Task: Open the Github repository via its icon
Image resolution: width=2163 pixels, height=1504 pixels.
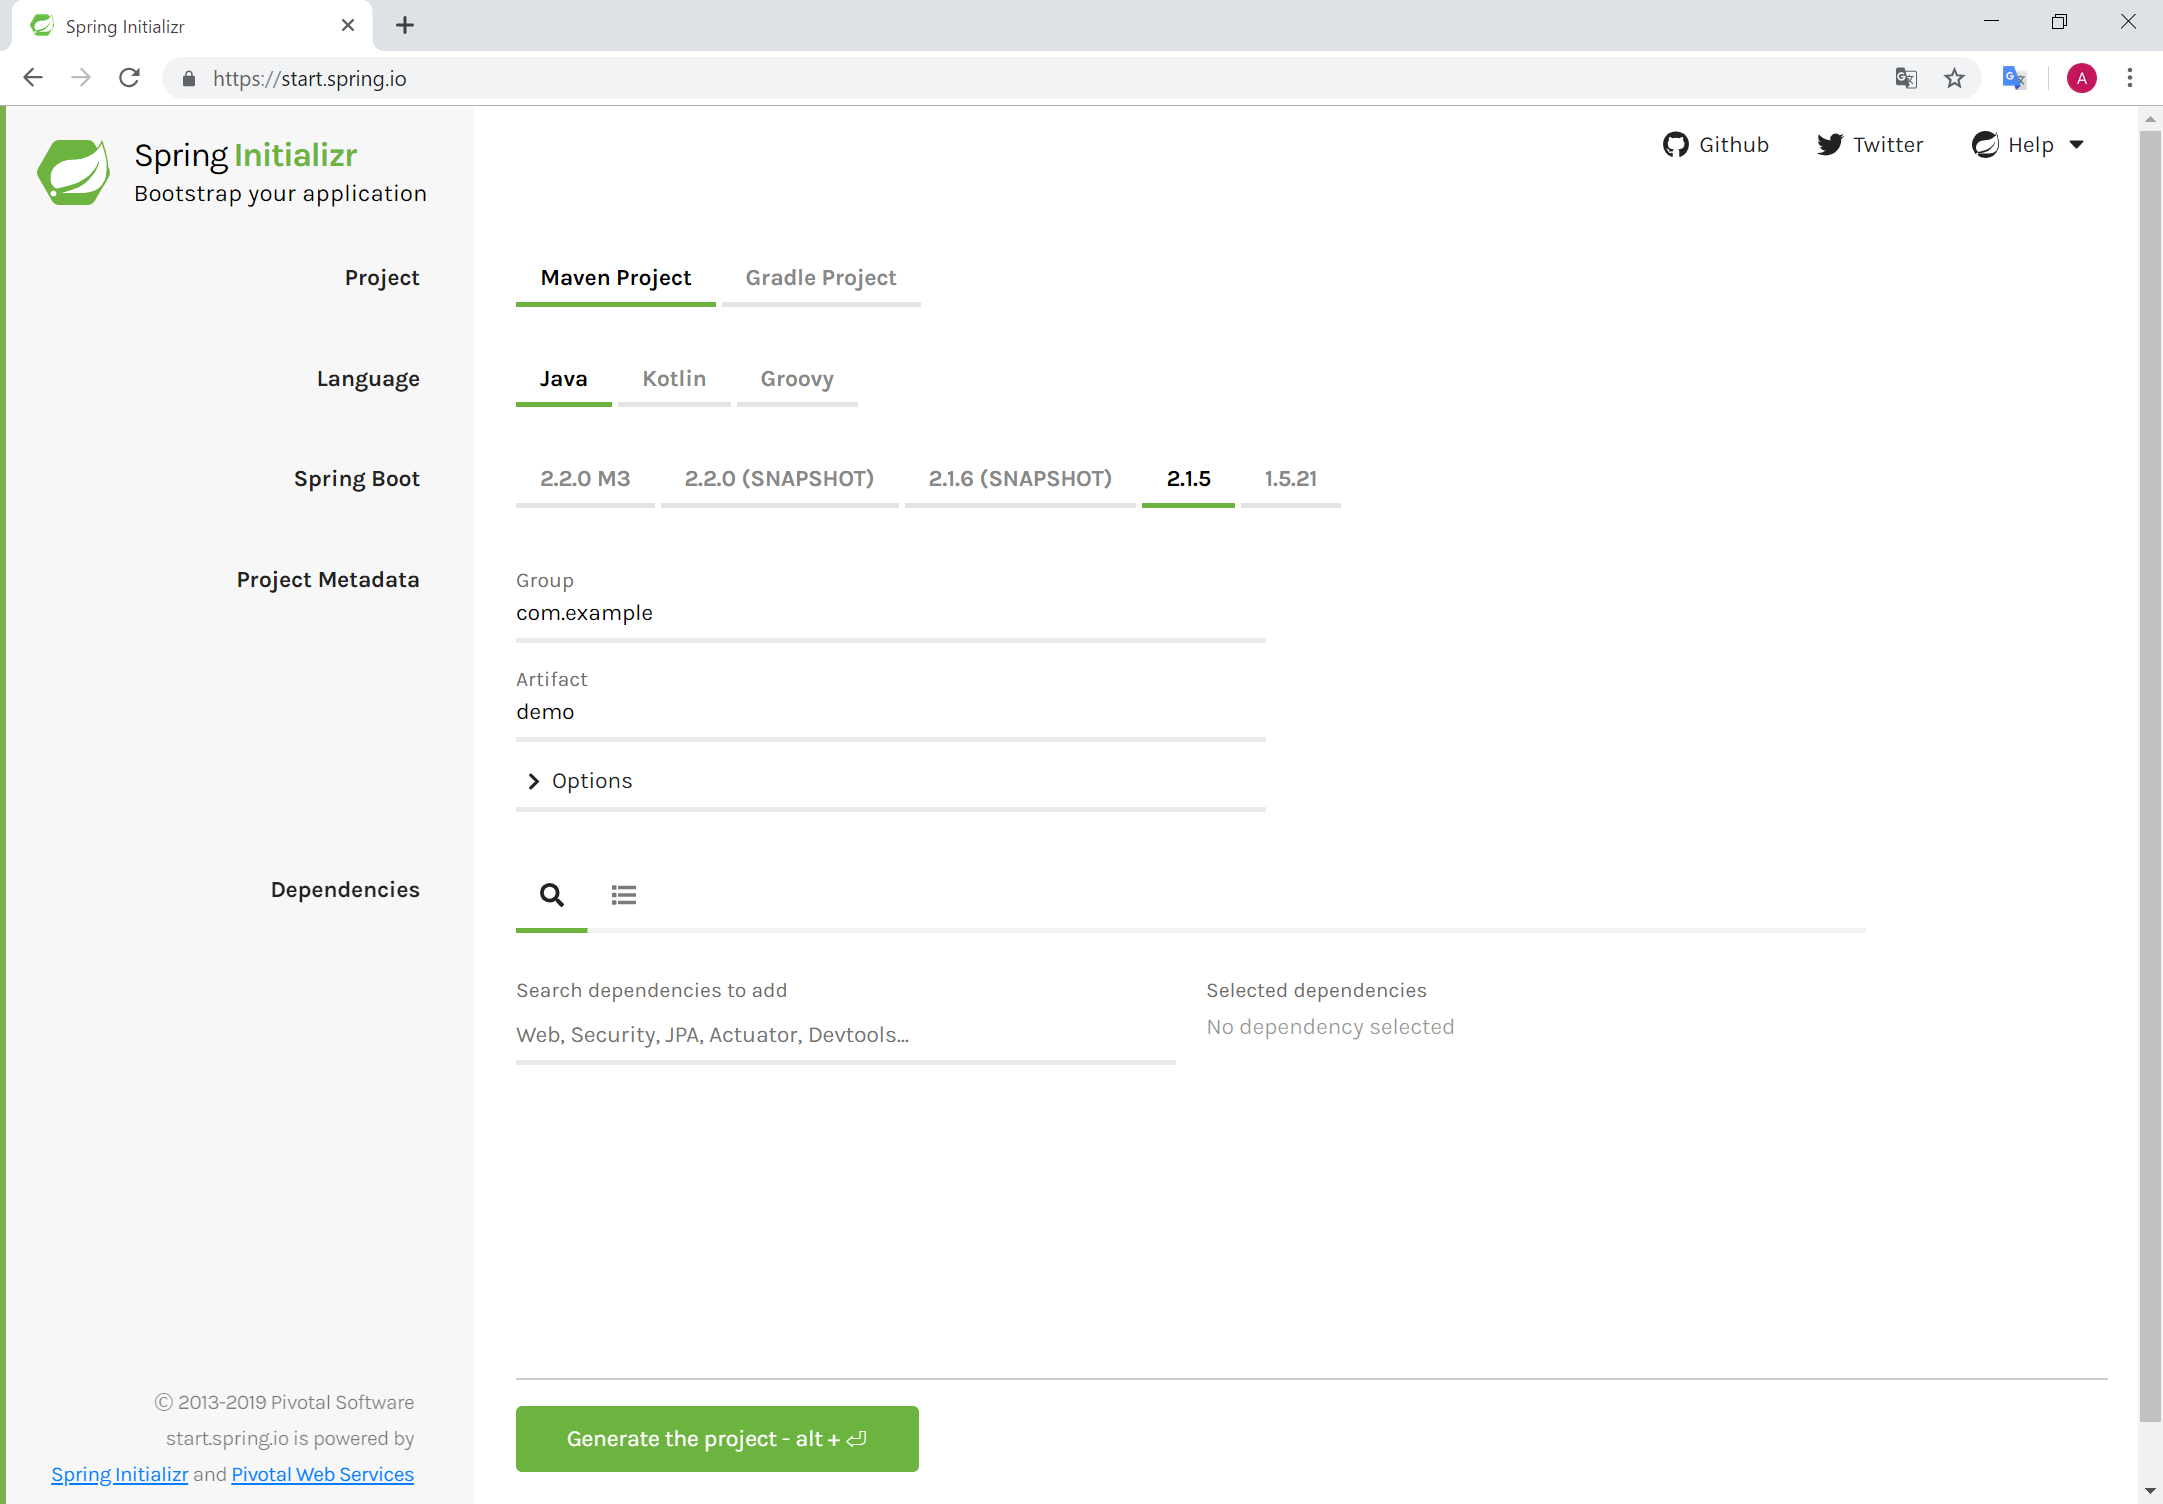Action: 1676,144
